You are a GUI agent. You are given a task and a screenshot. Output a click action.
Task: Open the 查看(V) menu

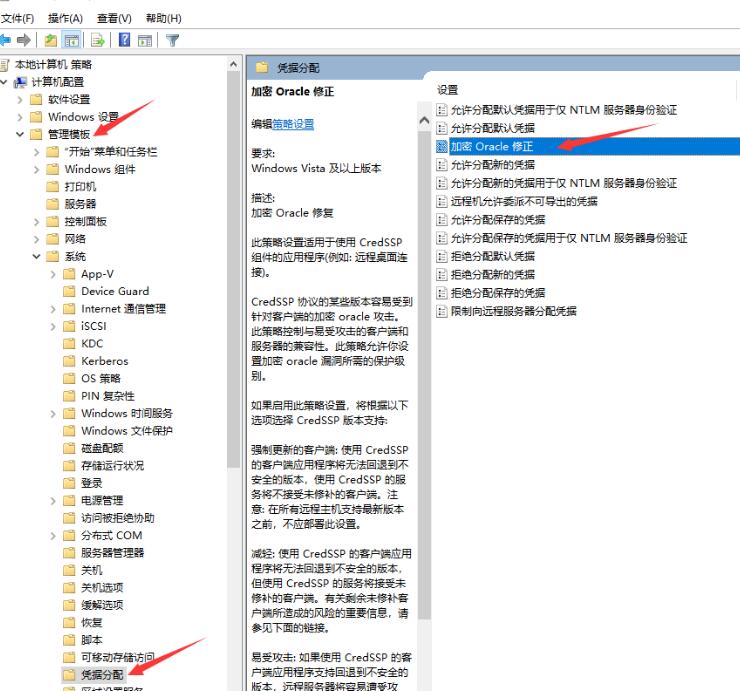(x=114, y=18)
